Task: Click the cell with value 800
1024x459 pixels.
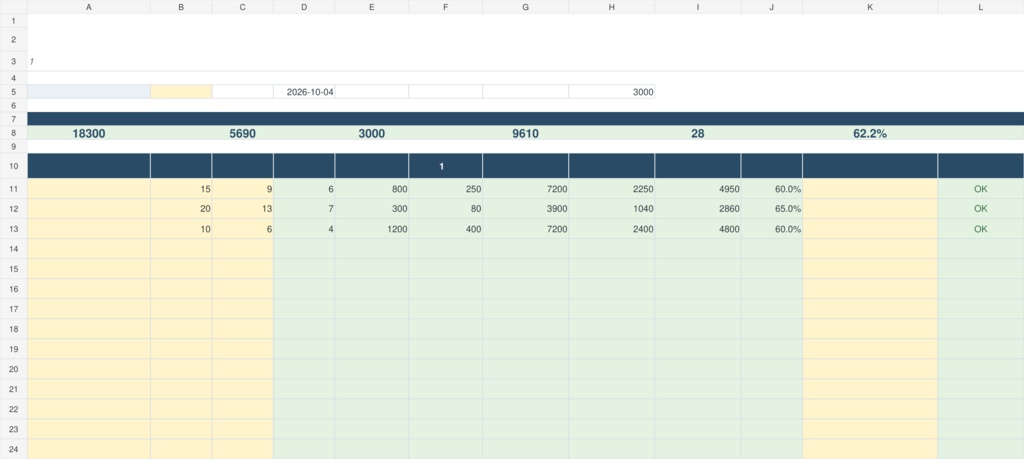Action: click(372, 189)
